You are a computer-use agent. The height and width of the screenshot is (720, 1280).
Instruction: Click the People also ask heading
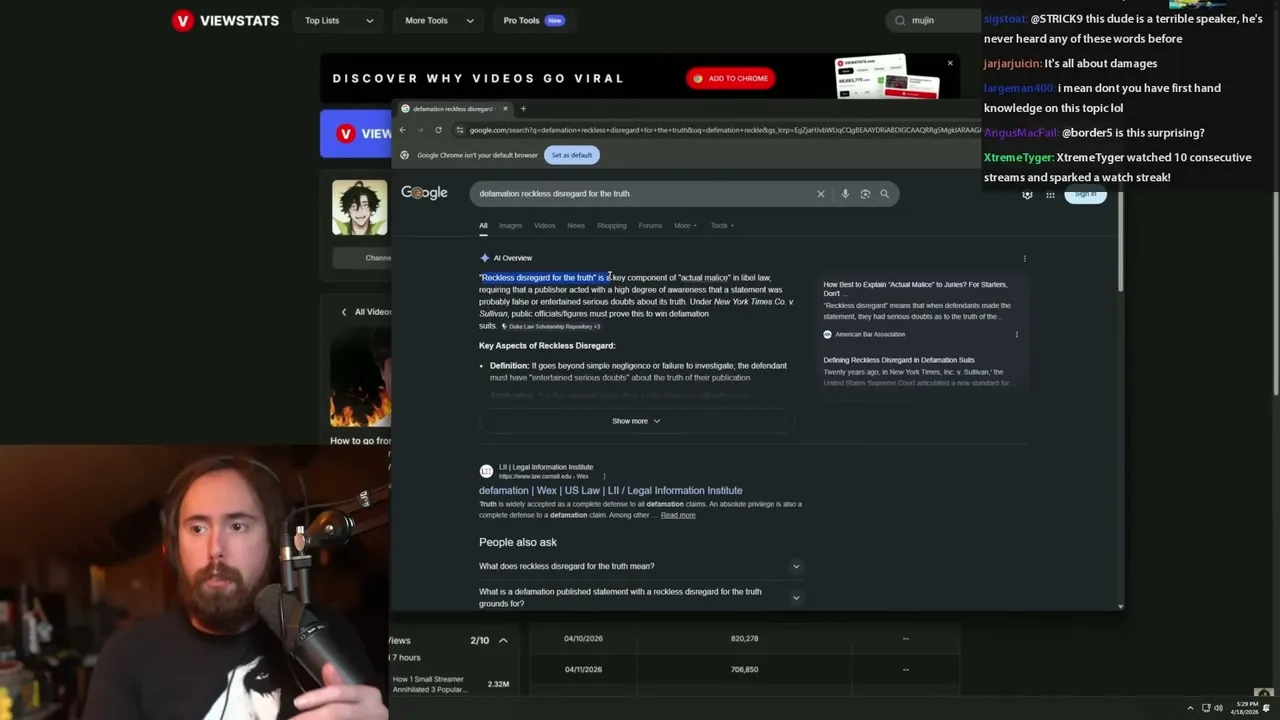tap(518, 542)
